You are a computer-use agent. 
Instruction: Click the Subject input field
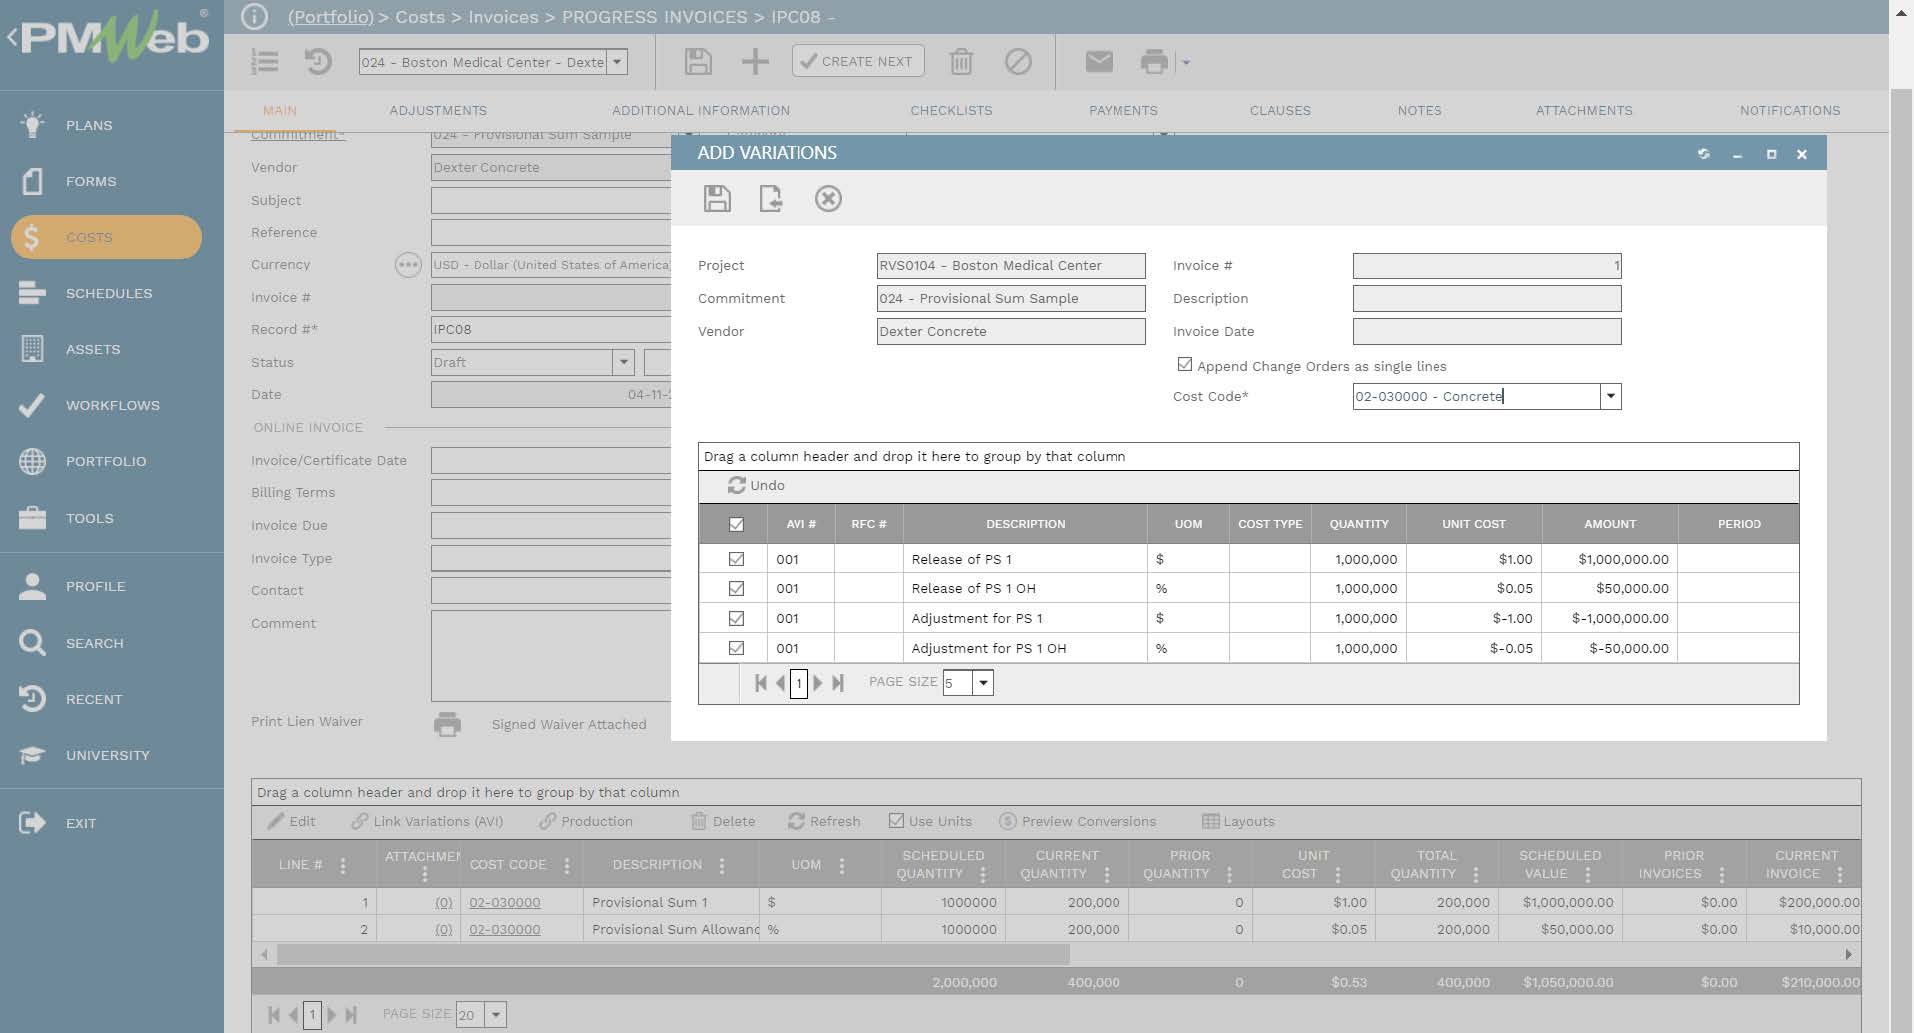point(552,200)
